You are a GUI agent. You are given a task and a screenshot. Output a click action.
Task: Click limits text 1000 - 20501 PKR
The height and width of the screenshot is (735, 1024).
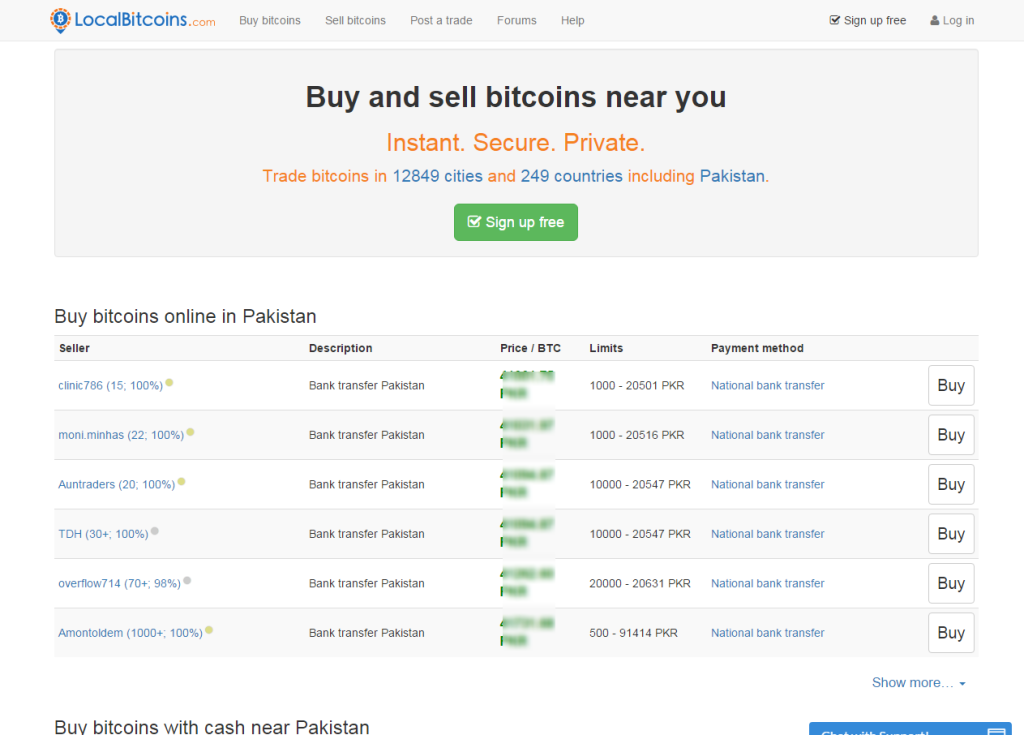(x=637, y=385)
